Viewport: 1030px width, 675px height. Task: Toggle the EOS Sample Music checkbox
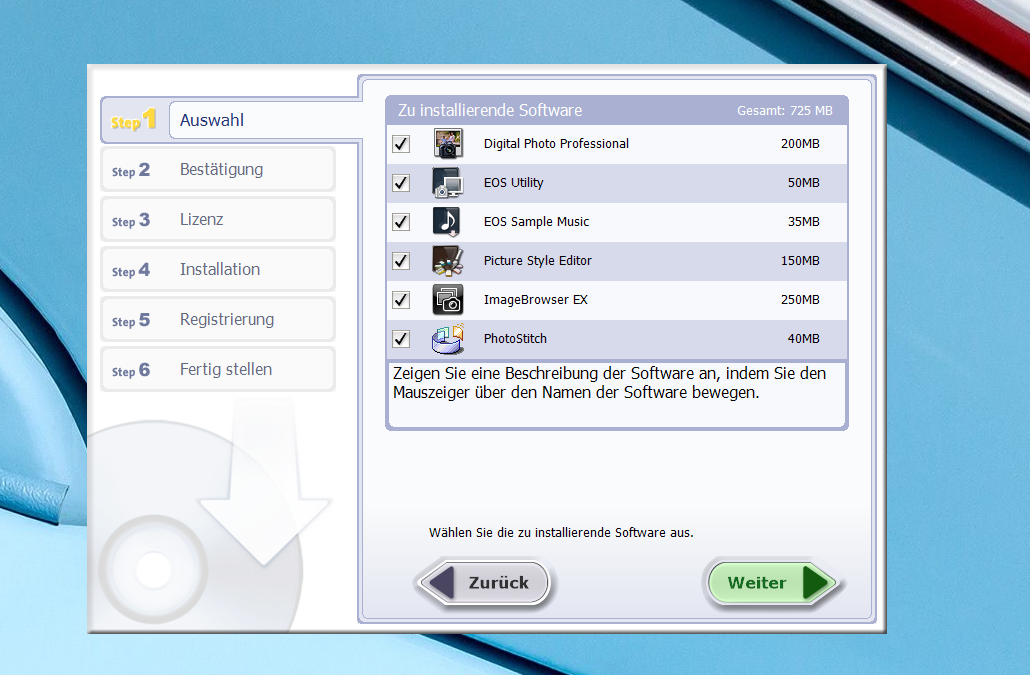(401, 222)
